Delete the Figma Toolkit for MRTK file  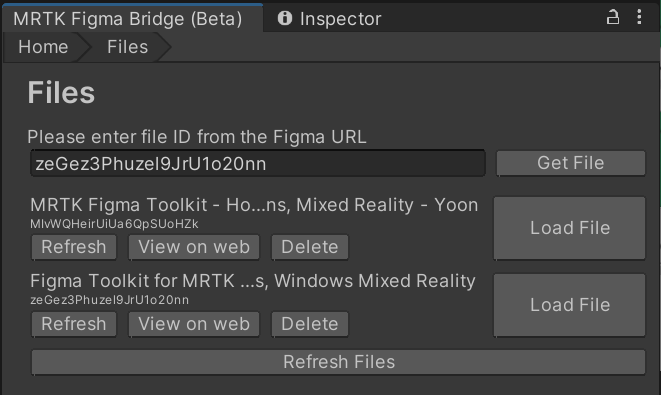310,324
